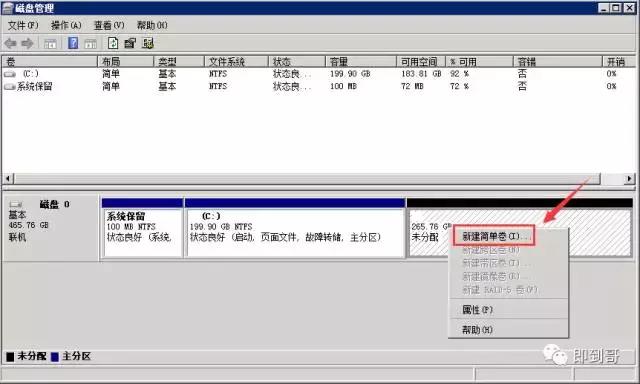Screen dimensions: 640x384
Task: Close the Disk Management window
Action: coord(629,8)
